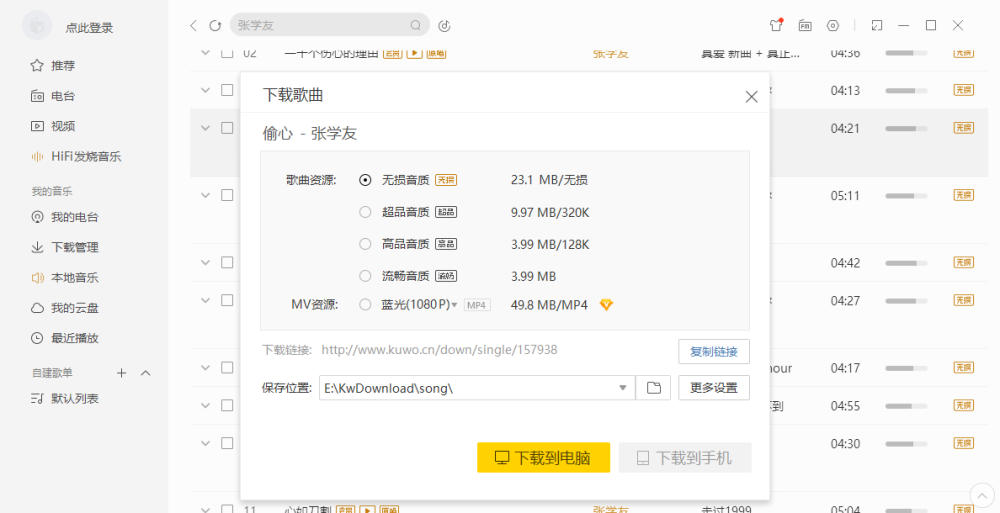The width and height of the screenshot is (1000, 513).
Task: Select 流畅音质 quality option
Action: coord(365,276)
